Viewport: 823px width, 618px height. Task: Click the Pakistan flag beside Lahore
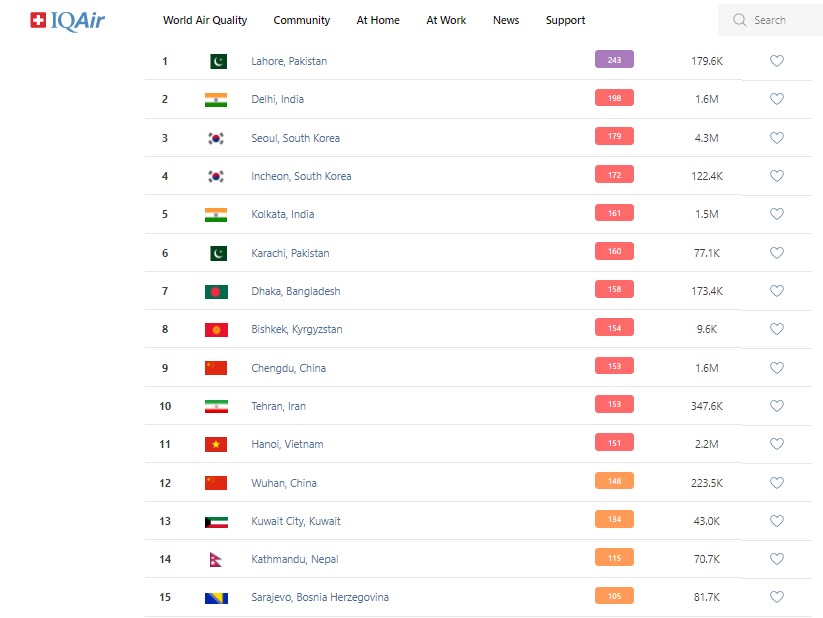pos(218,61)
